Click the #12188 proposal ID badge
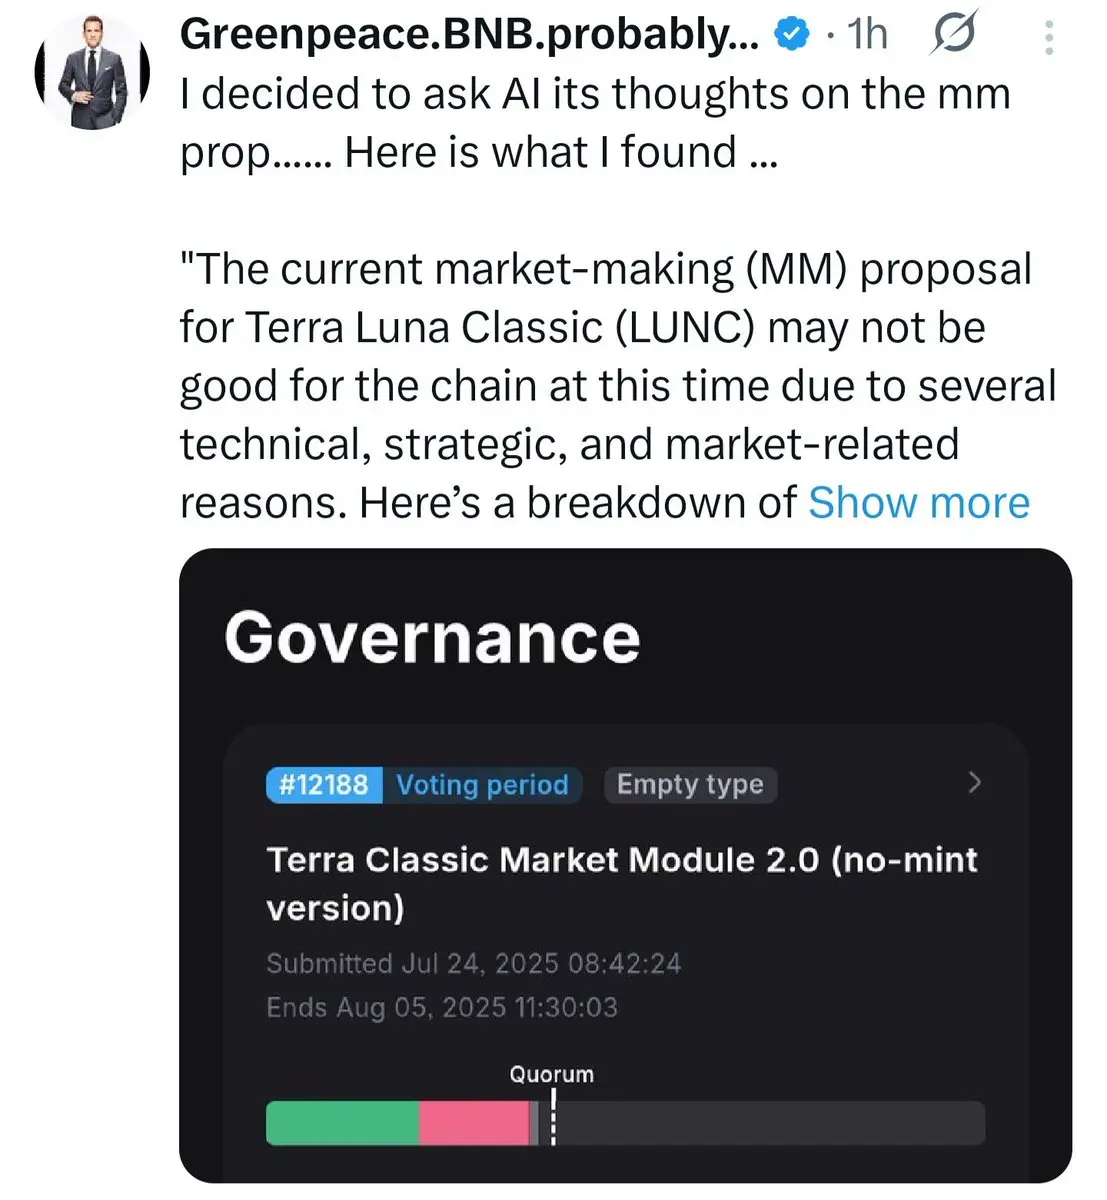This screenshot has height=1200, width=1107. tap(325, 784)
